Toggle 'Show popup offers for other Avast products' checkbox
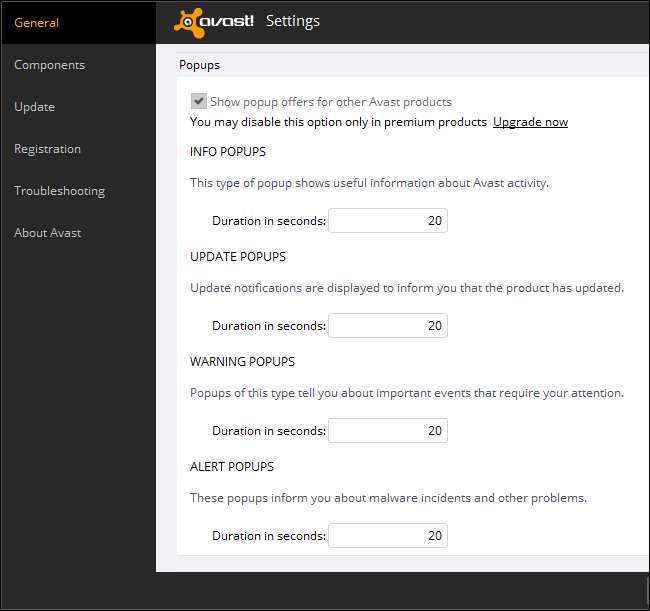Image resolution: width=650 pixels, height=611 pixels. tap(199, 101)
